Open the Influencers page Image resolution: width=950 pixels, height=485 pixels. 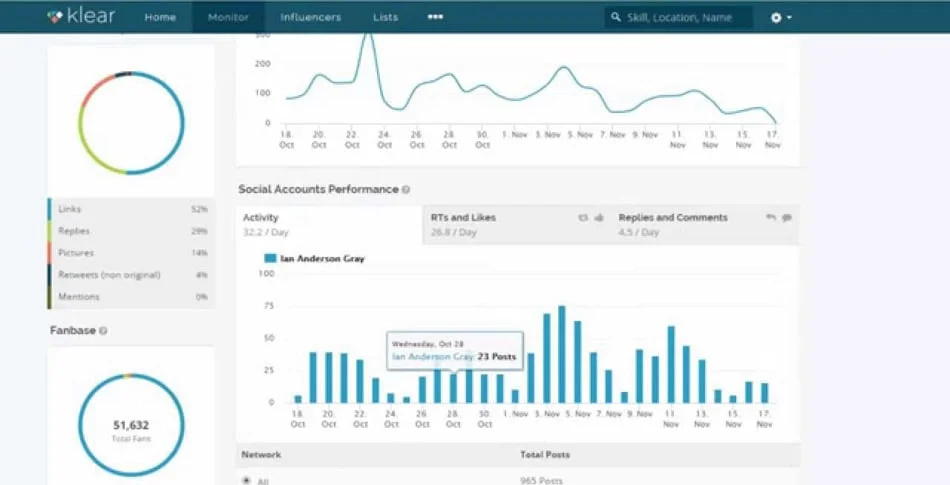[310, 17]
